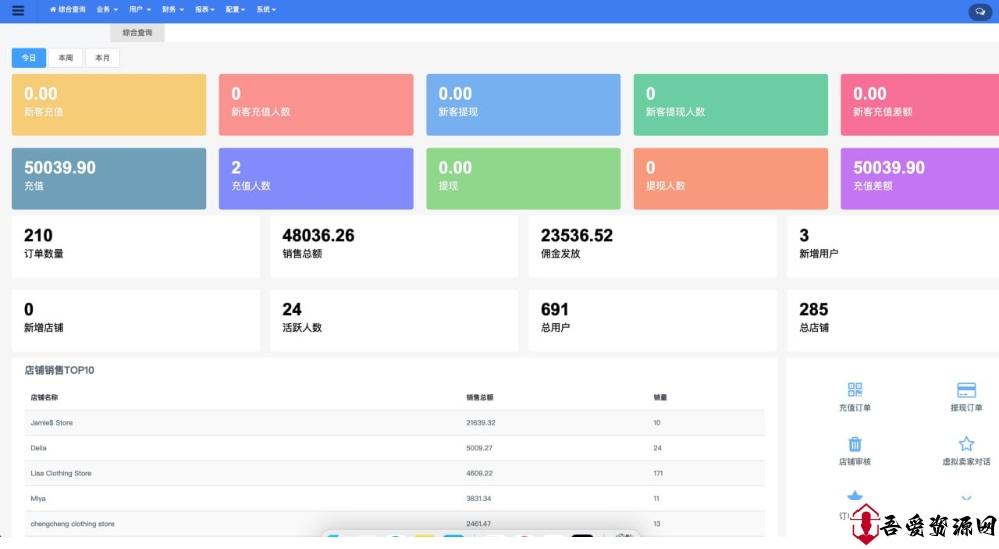Viewport: 999px width, 549px height.
Task: Click the 充值订单 QR code icon
Action: 854,390
